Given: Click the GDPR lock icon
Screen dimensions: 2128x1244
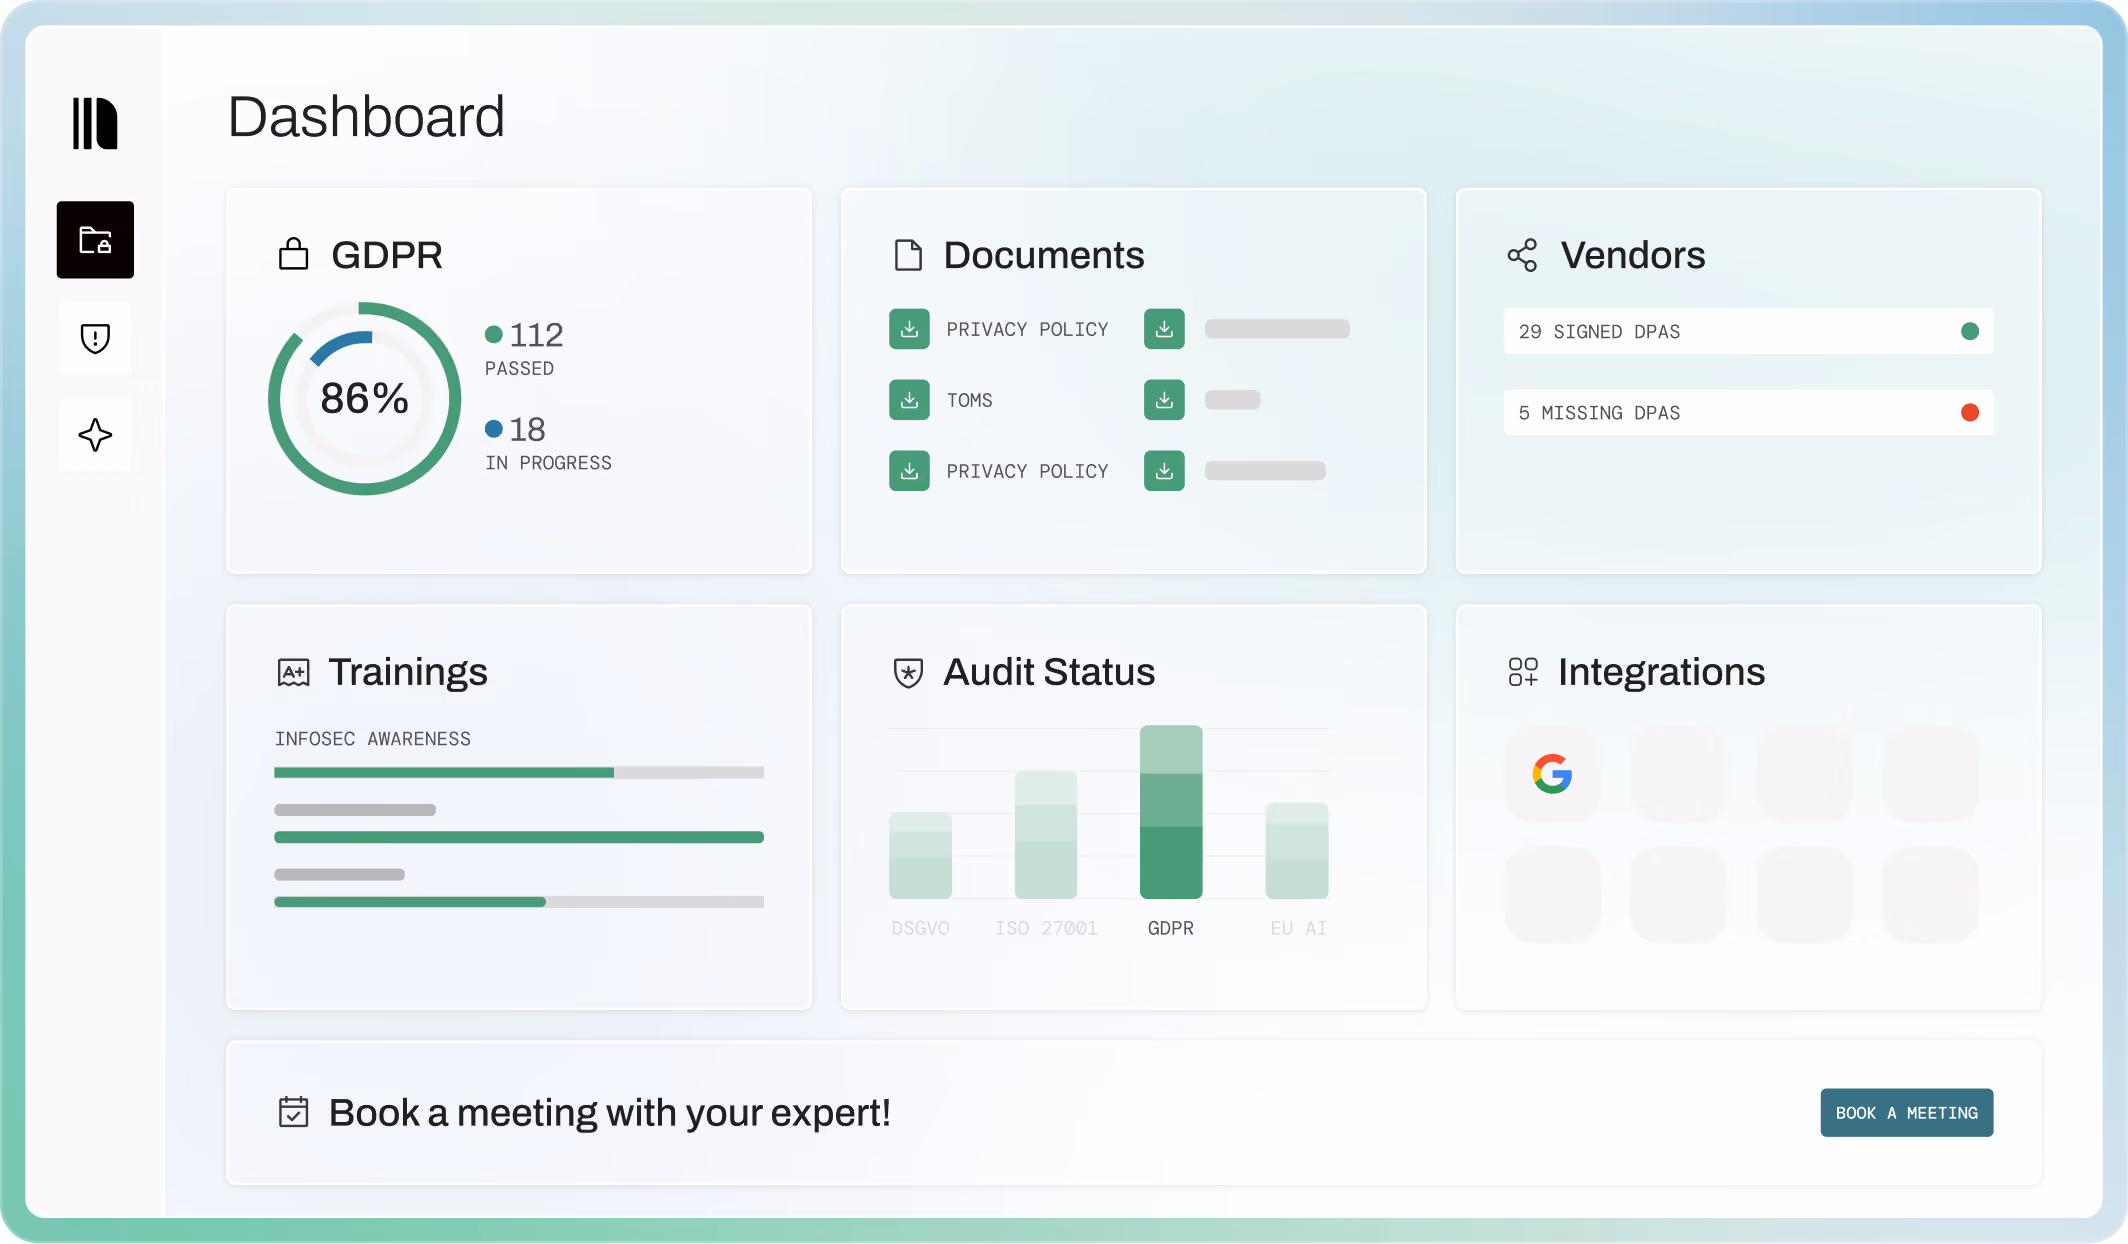Looking at the screenshot, I should point(293,254).
